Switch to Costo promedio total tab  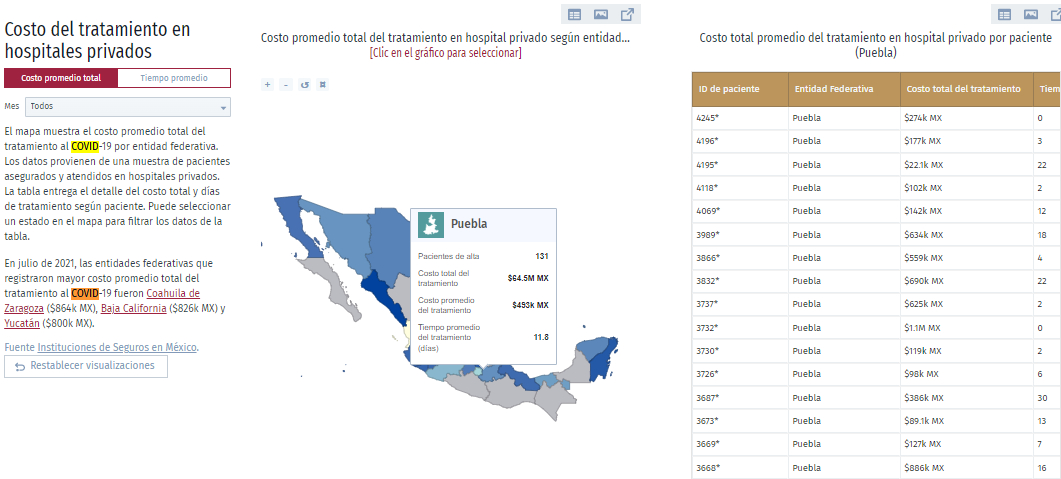pyautogui.click(x=61, y=78)
